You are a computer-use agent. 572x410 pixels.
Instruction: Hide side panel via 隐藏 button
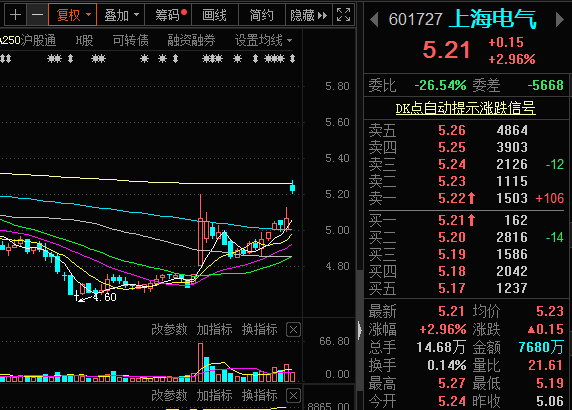tap(309, 15)
